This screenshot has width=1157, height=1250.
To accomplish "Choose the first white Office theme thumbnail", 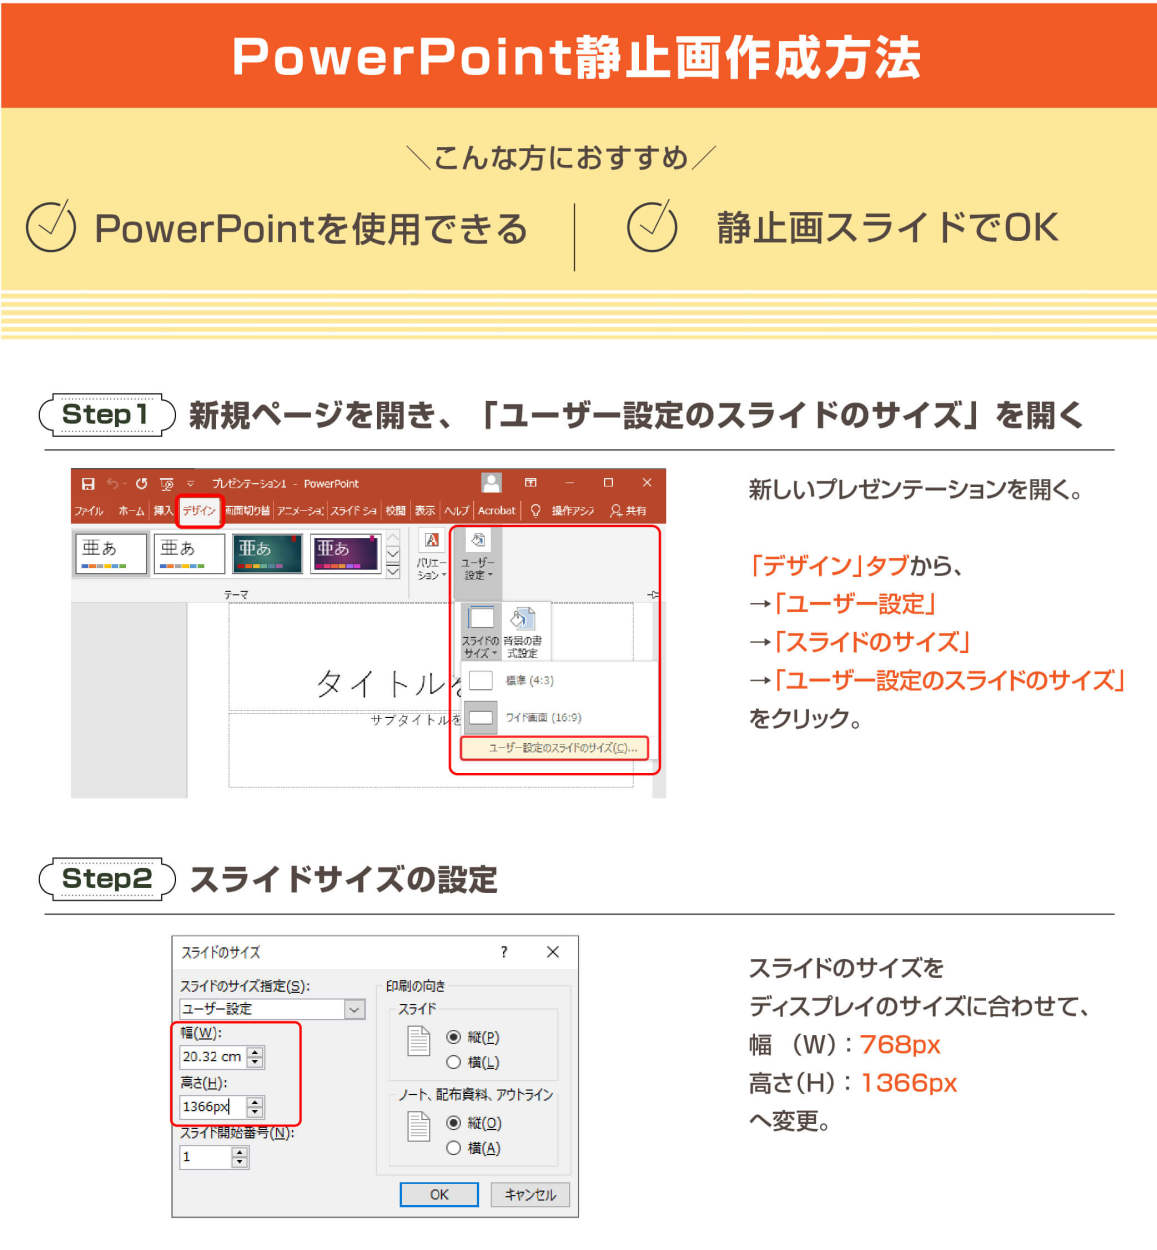I will click(110, 553).
